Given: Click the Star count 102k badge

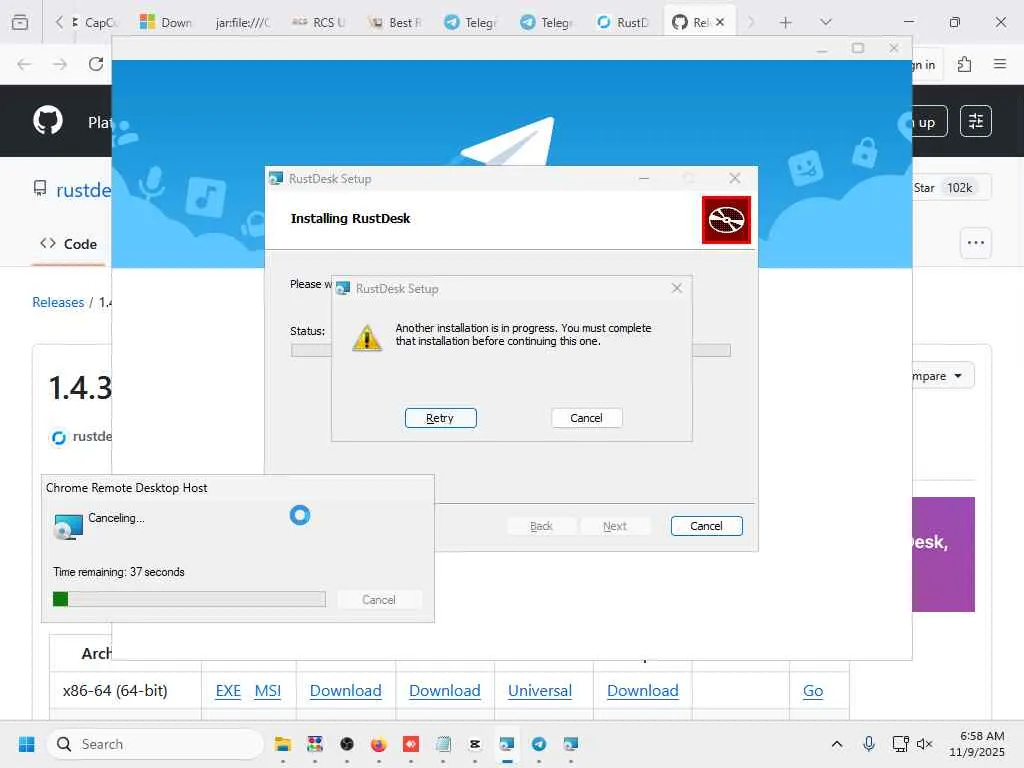Looking at the screenshot, I should point(959,188).
